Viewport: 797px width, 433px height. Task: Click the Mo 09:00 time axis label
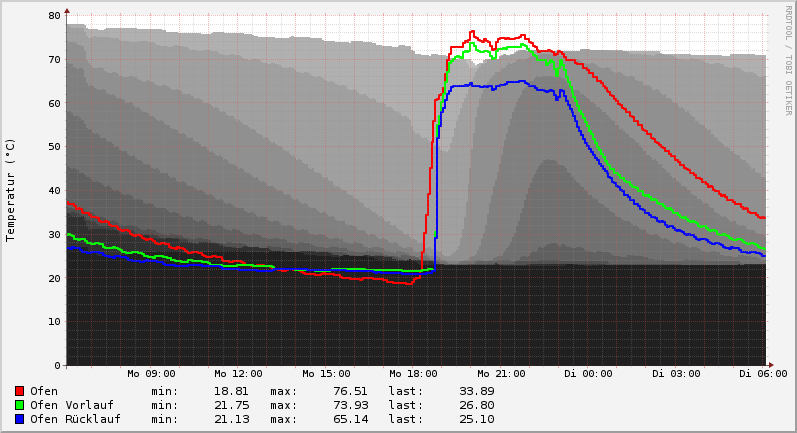click(x=151, y=374)
